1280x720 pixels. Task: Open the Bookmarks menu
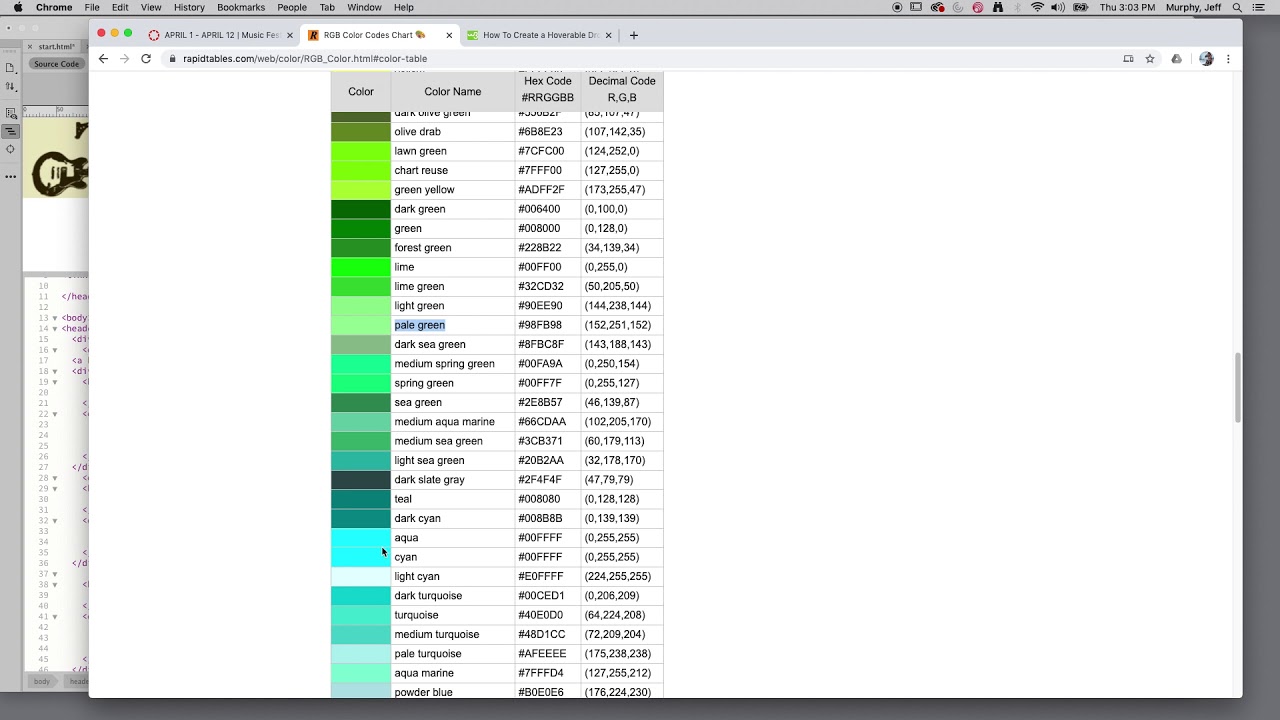pyautogui.click(x=241, y=7)
